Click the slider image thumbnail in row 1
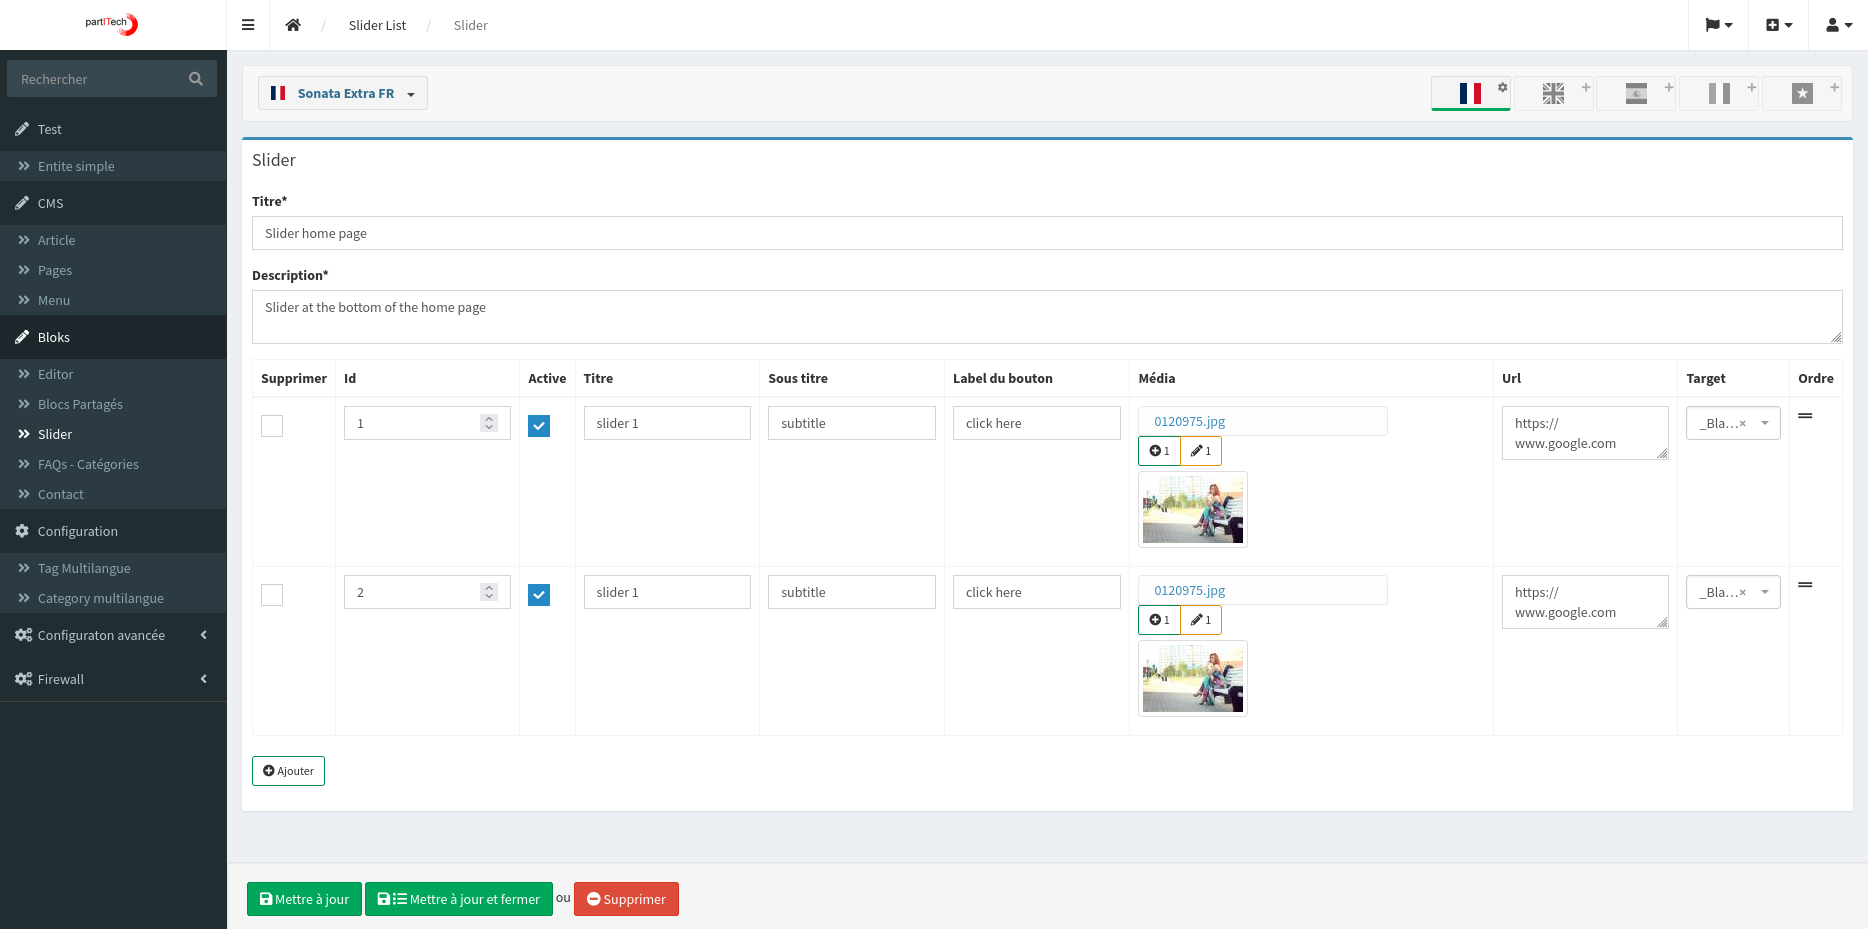The height and width of the screenshot is (929, 1868). pyautogui.click(x=1192, y=509)
